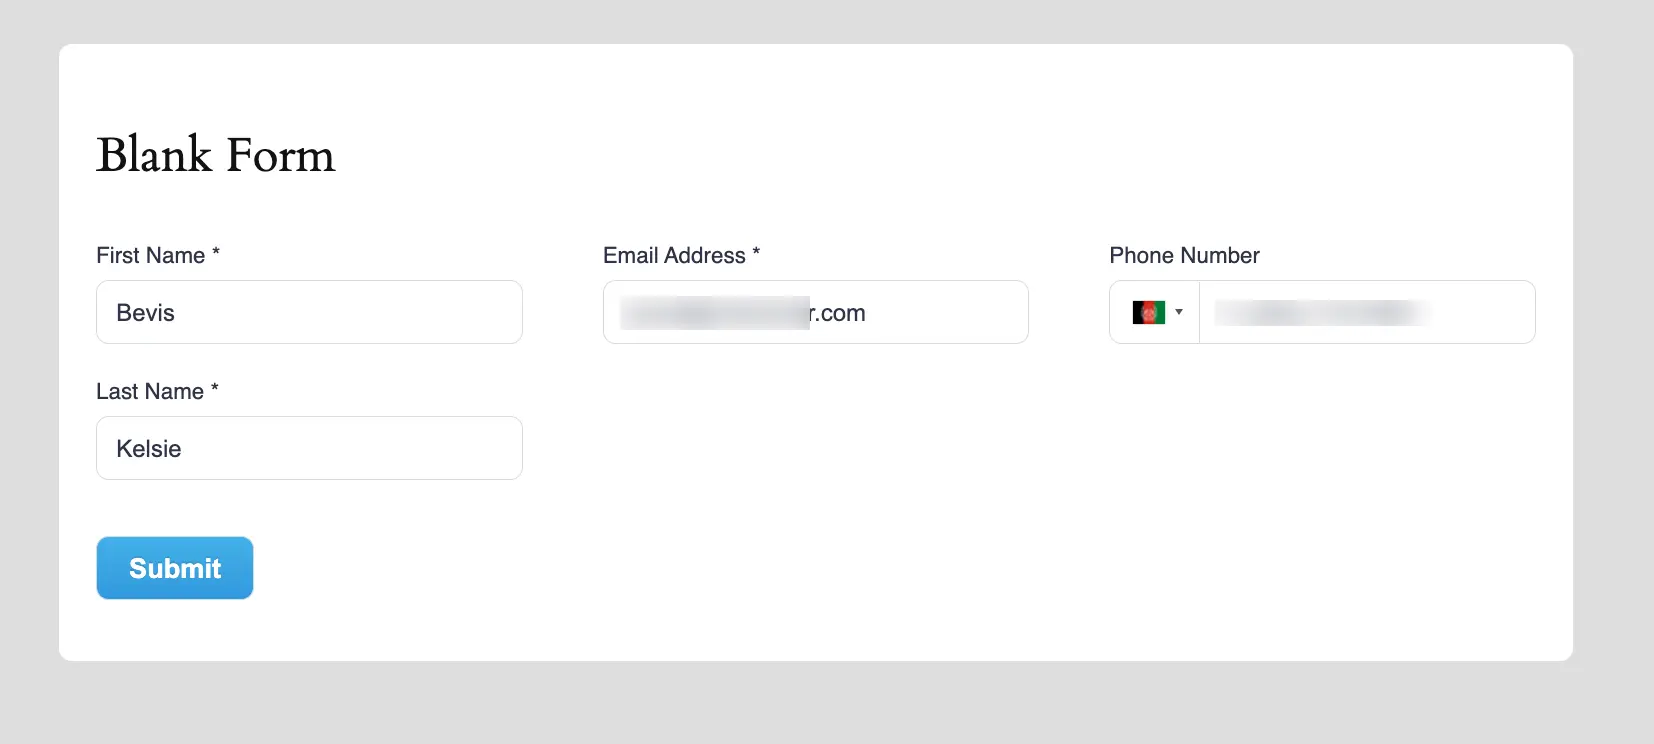Click the "First Name" field label
Image resolution: width=1654 pixels, height=744 pixels.
[150, 255]
